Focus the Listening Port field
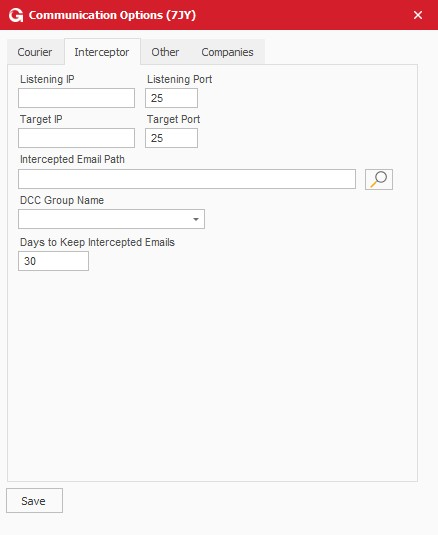This screenshot has height=535, width=438. [x=171, y=98]
